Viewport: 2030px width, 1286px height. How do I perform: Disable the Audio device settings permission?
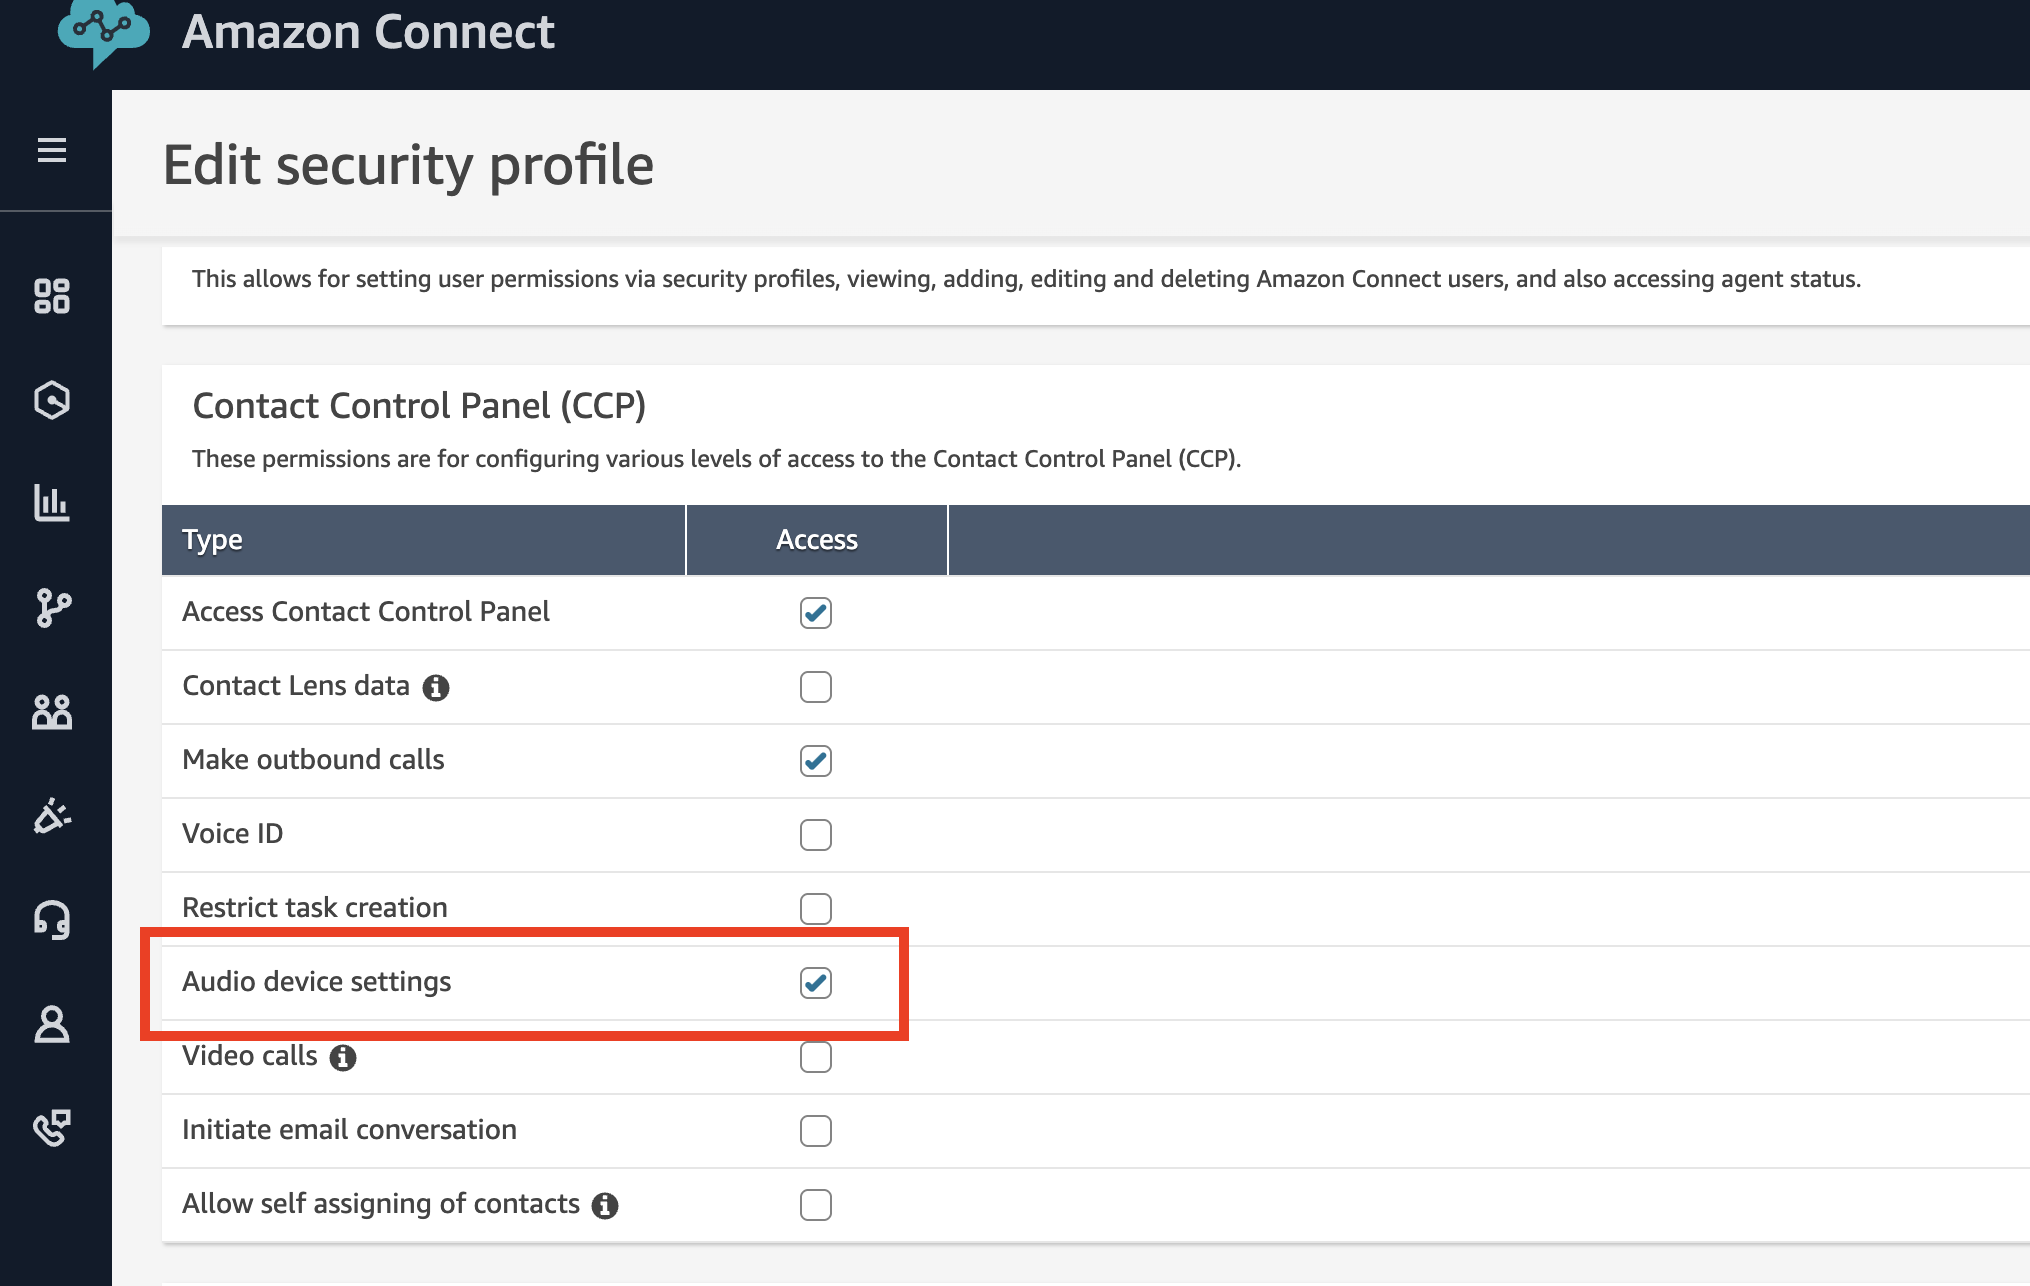[816, 983]
